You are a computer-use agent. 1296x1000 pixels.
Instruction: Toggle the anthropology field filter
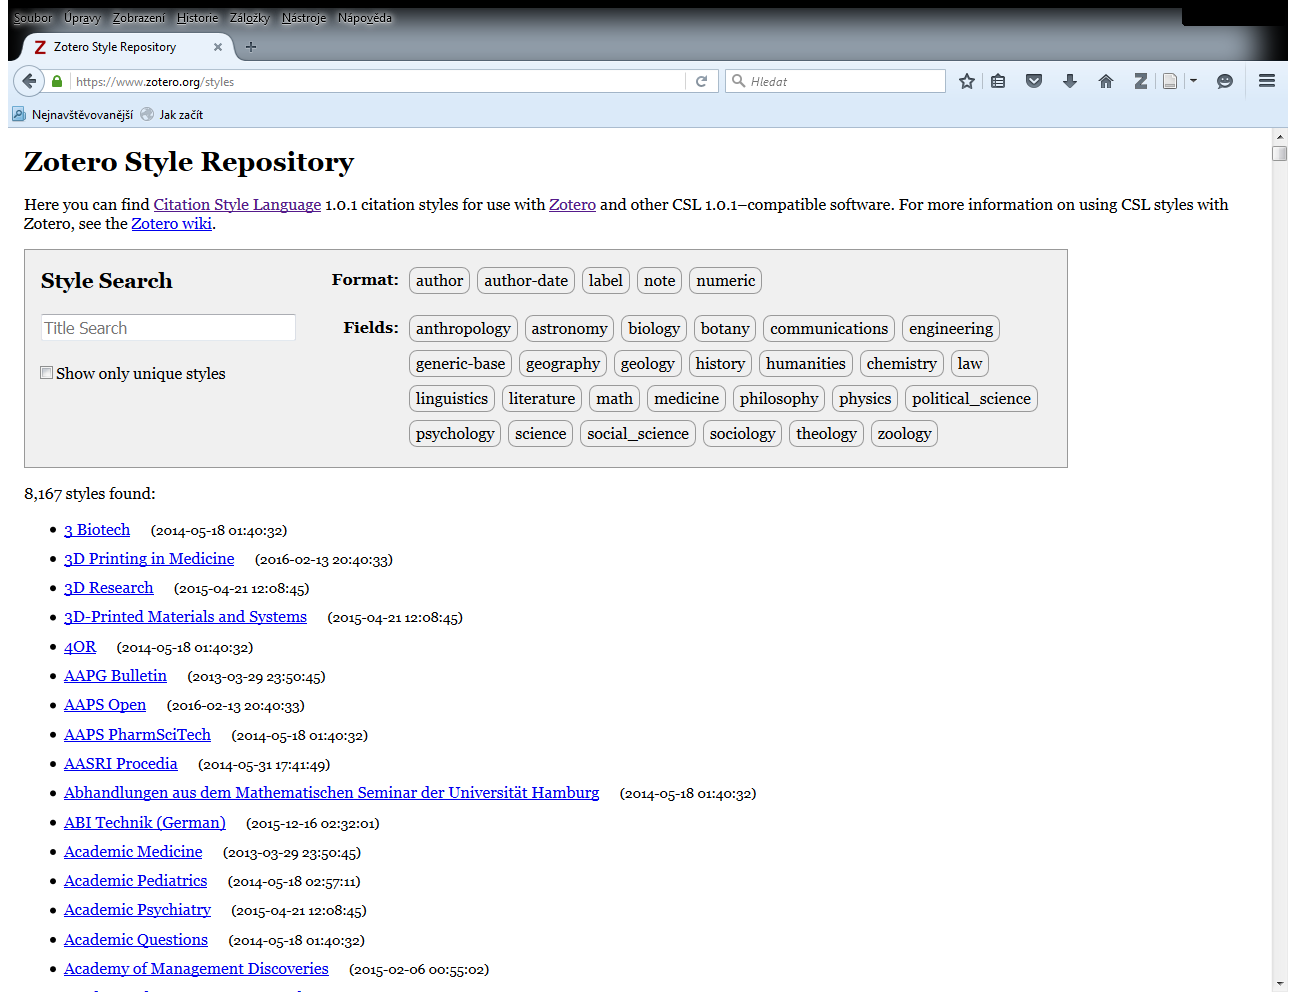tap(463, 329)
